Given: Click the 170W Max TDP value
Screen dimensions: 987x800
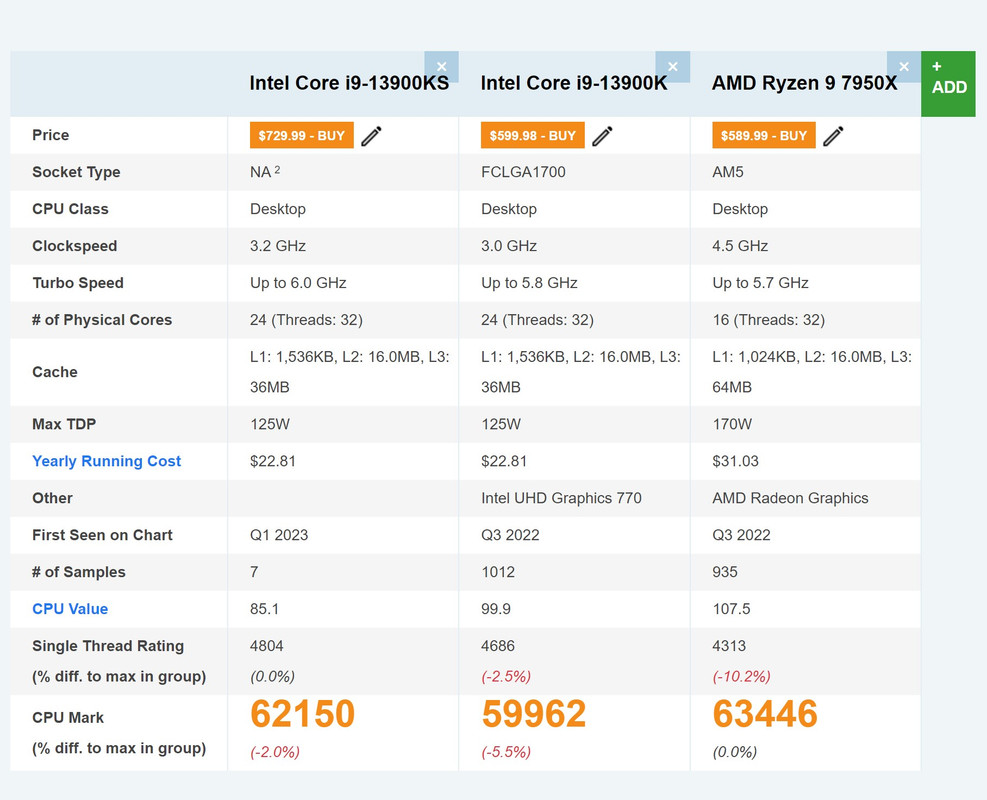Looking at the screenshot, I should tap(732, 424).
